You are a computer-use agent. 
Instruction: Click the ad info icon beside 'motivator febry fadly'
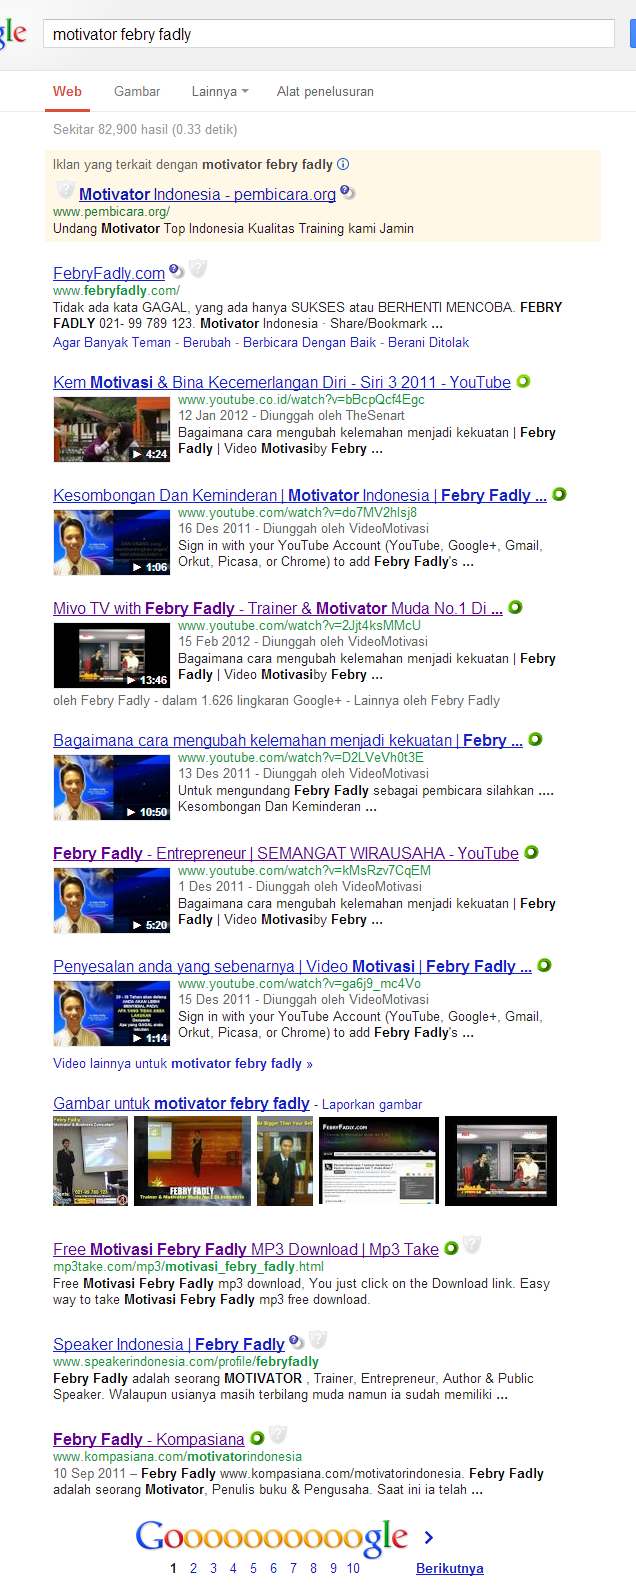tap(343, 164)
